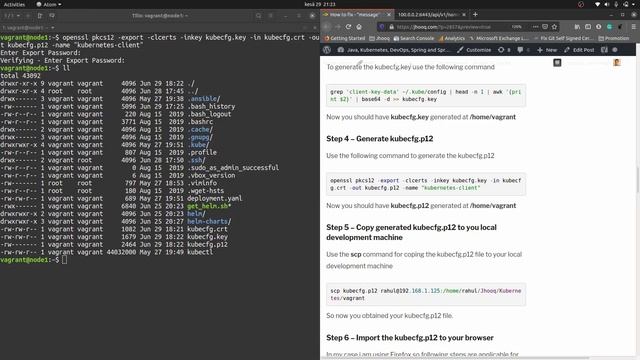The width and height of the screenshot is (640, 360).
Task: Open the clock and calendar in top bar
Action: tap(320, 4)
